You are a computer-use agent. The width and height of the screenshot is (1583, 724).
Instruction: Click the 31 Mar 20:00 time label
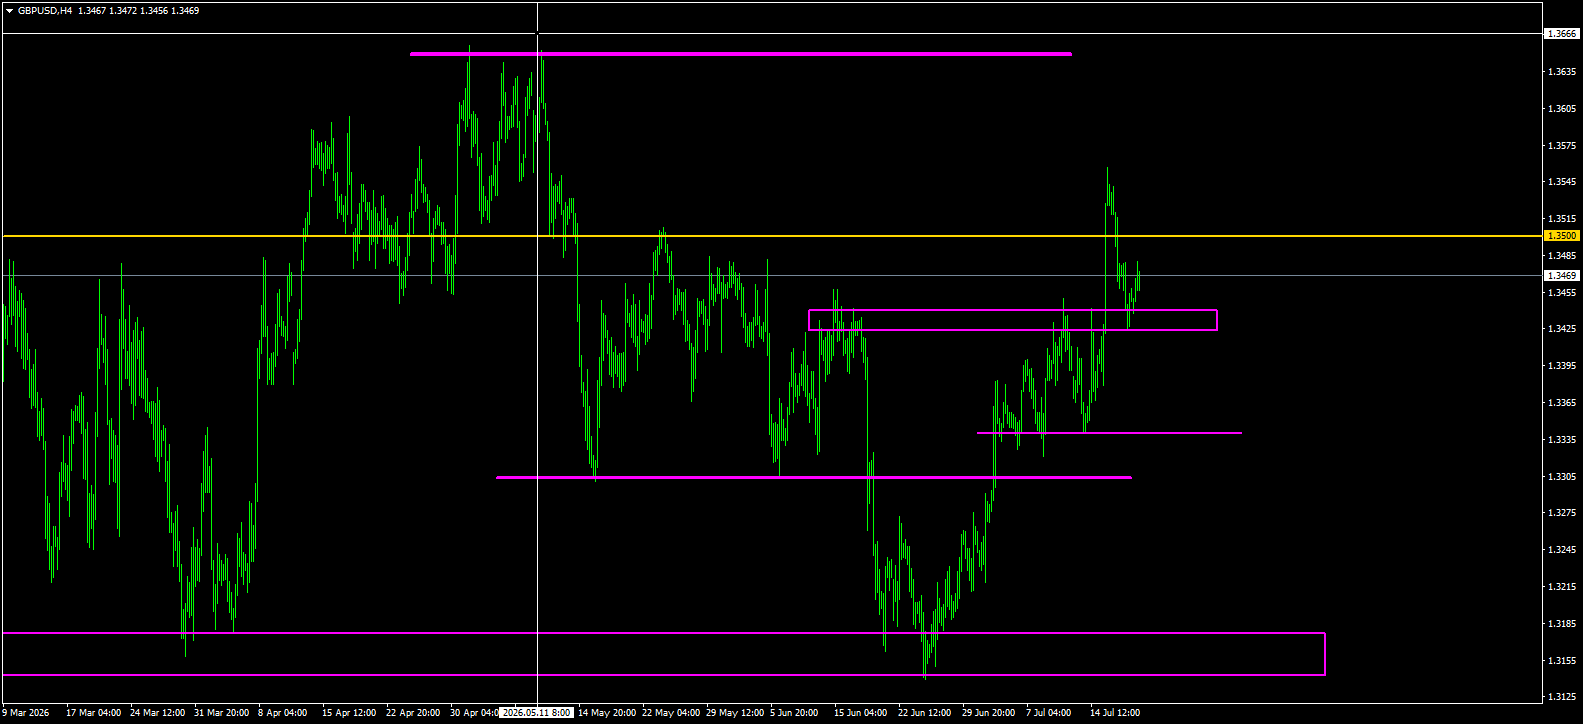[222, 713]
